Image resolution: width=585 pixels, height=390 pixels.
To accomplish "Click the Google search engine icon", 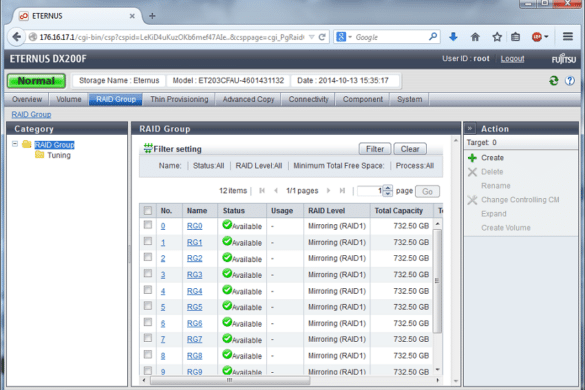I will [341, 37].
